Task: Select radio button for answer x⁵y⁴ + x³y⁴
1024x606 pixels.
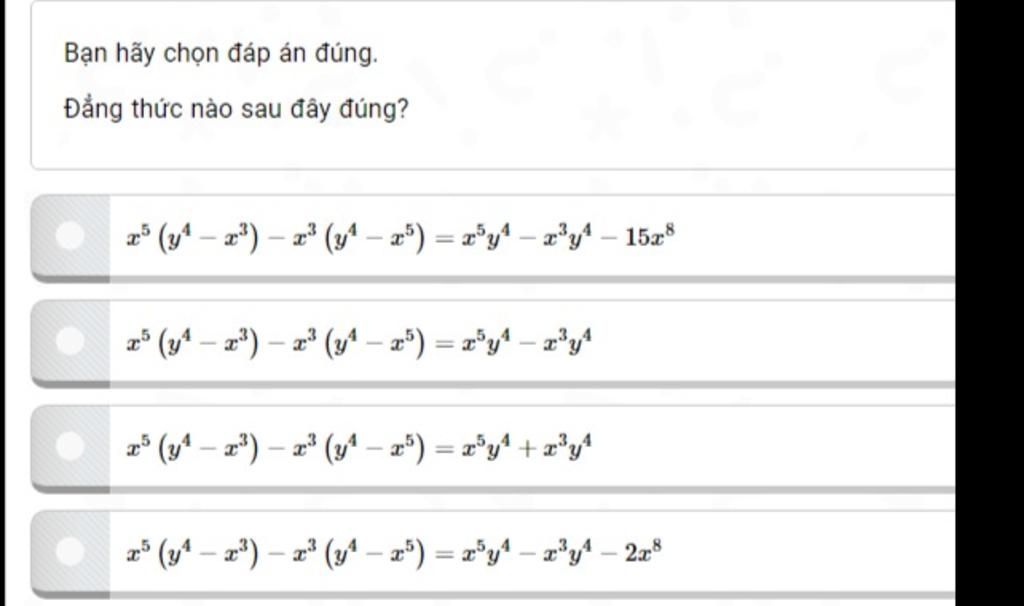Action: pos(70,446)
